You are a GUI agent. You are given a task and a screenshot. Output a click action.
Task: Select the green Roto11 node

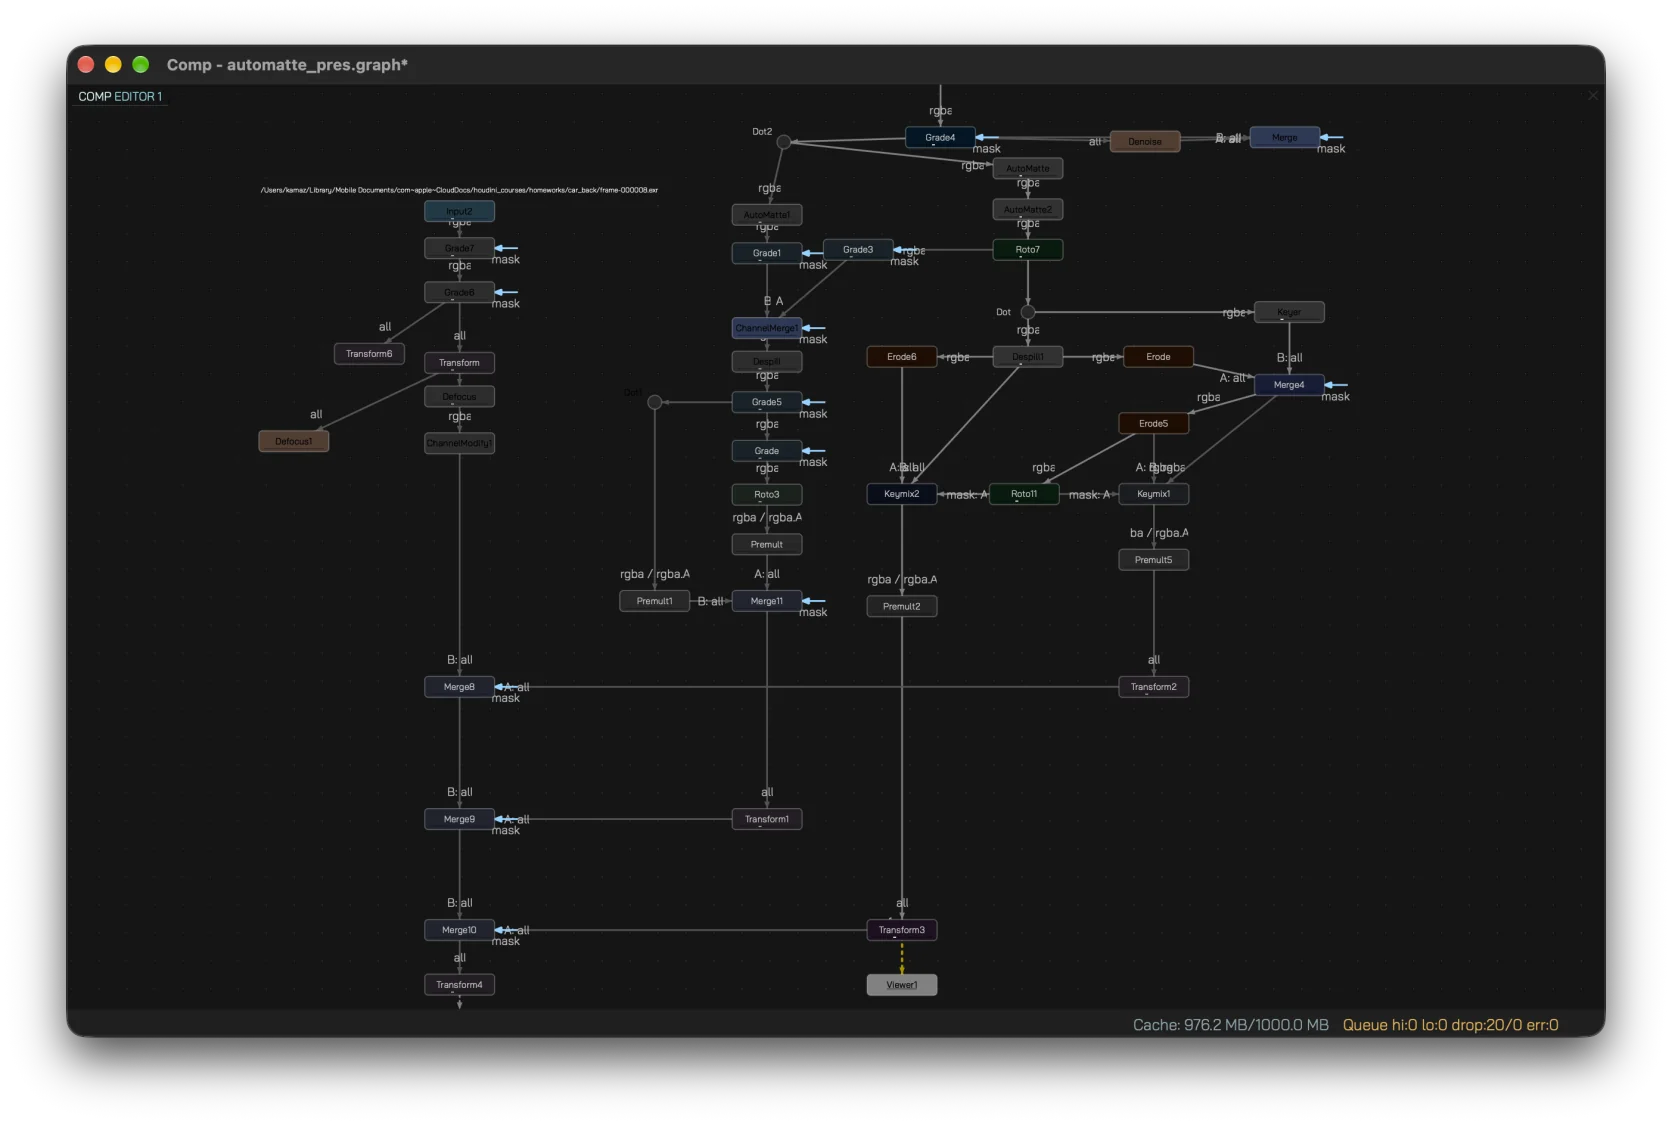(x=1024, y=494)
